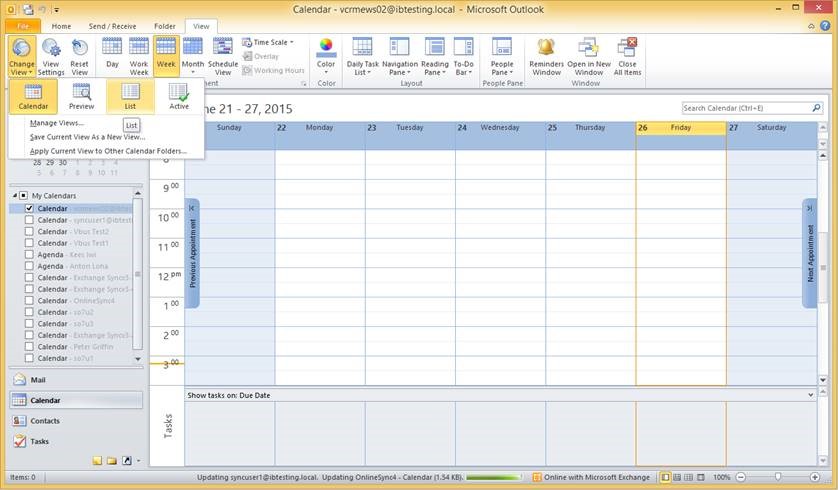Image resolution: width=838 pixels, height=490 pixels.
Task: Click the Next Appointment side tab
Action: coord(810,253)
